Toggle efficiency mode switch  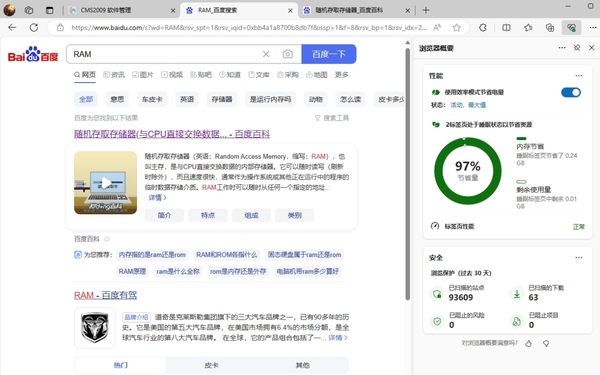[x=571, y=92]
